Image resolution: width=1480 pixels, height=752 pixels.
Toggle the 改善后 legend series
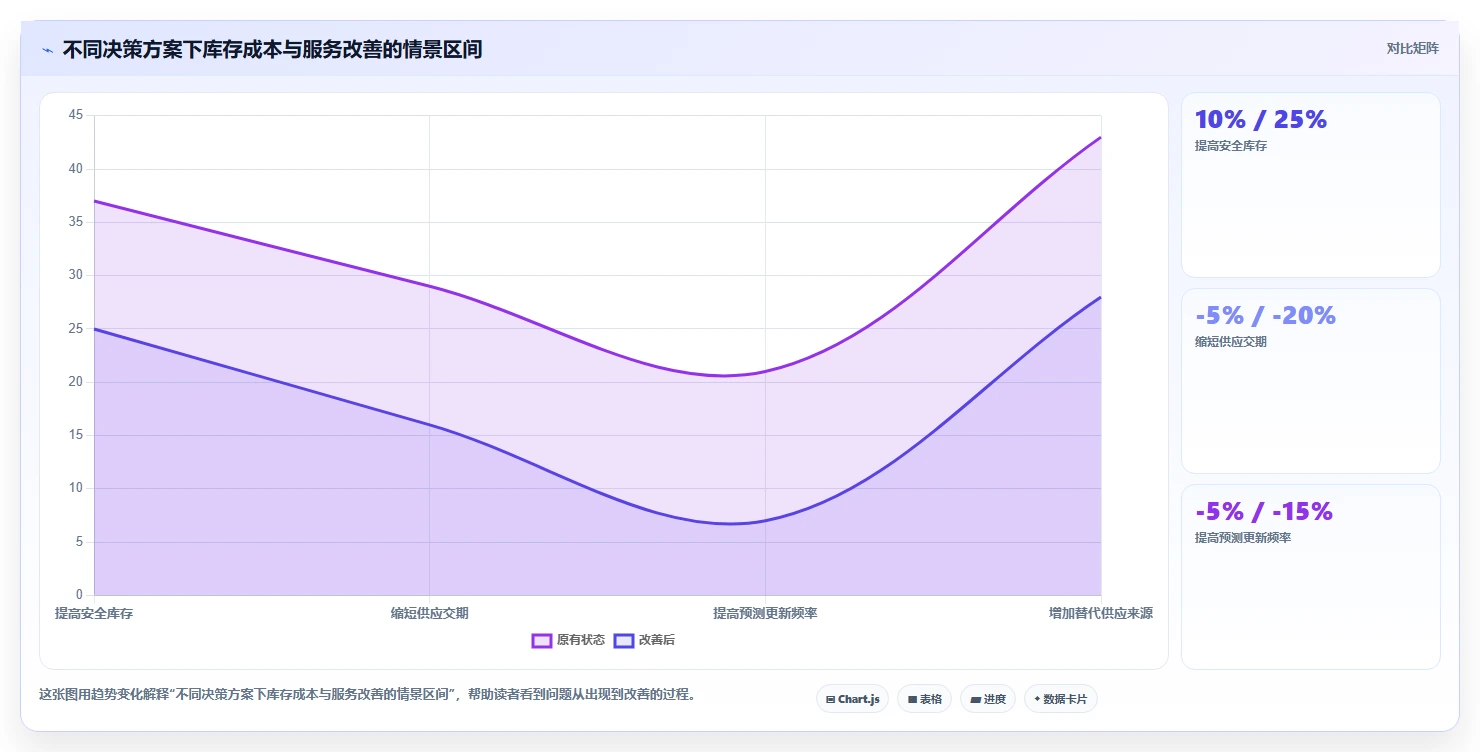[x=644, y=640]
